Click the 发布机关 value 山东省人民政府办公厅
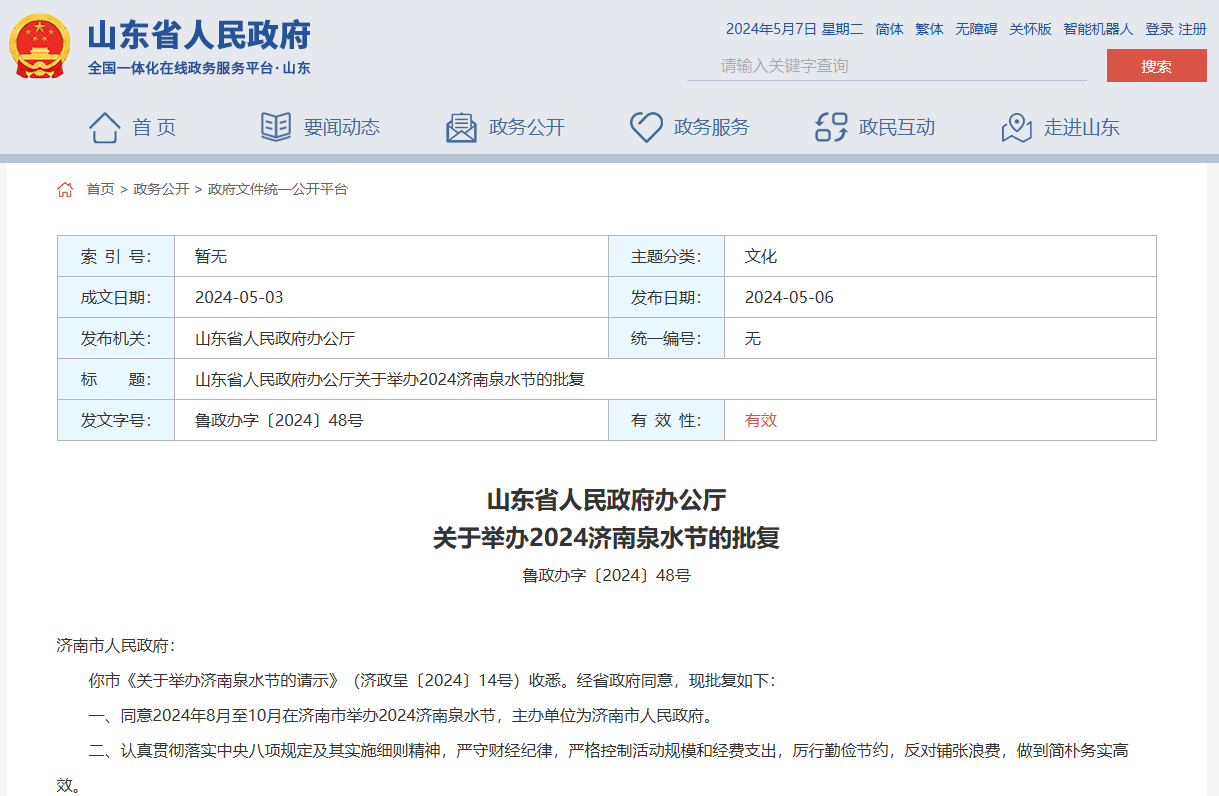The image size is (1219, 796). point(275,339)
